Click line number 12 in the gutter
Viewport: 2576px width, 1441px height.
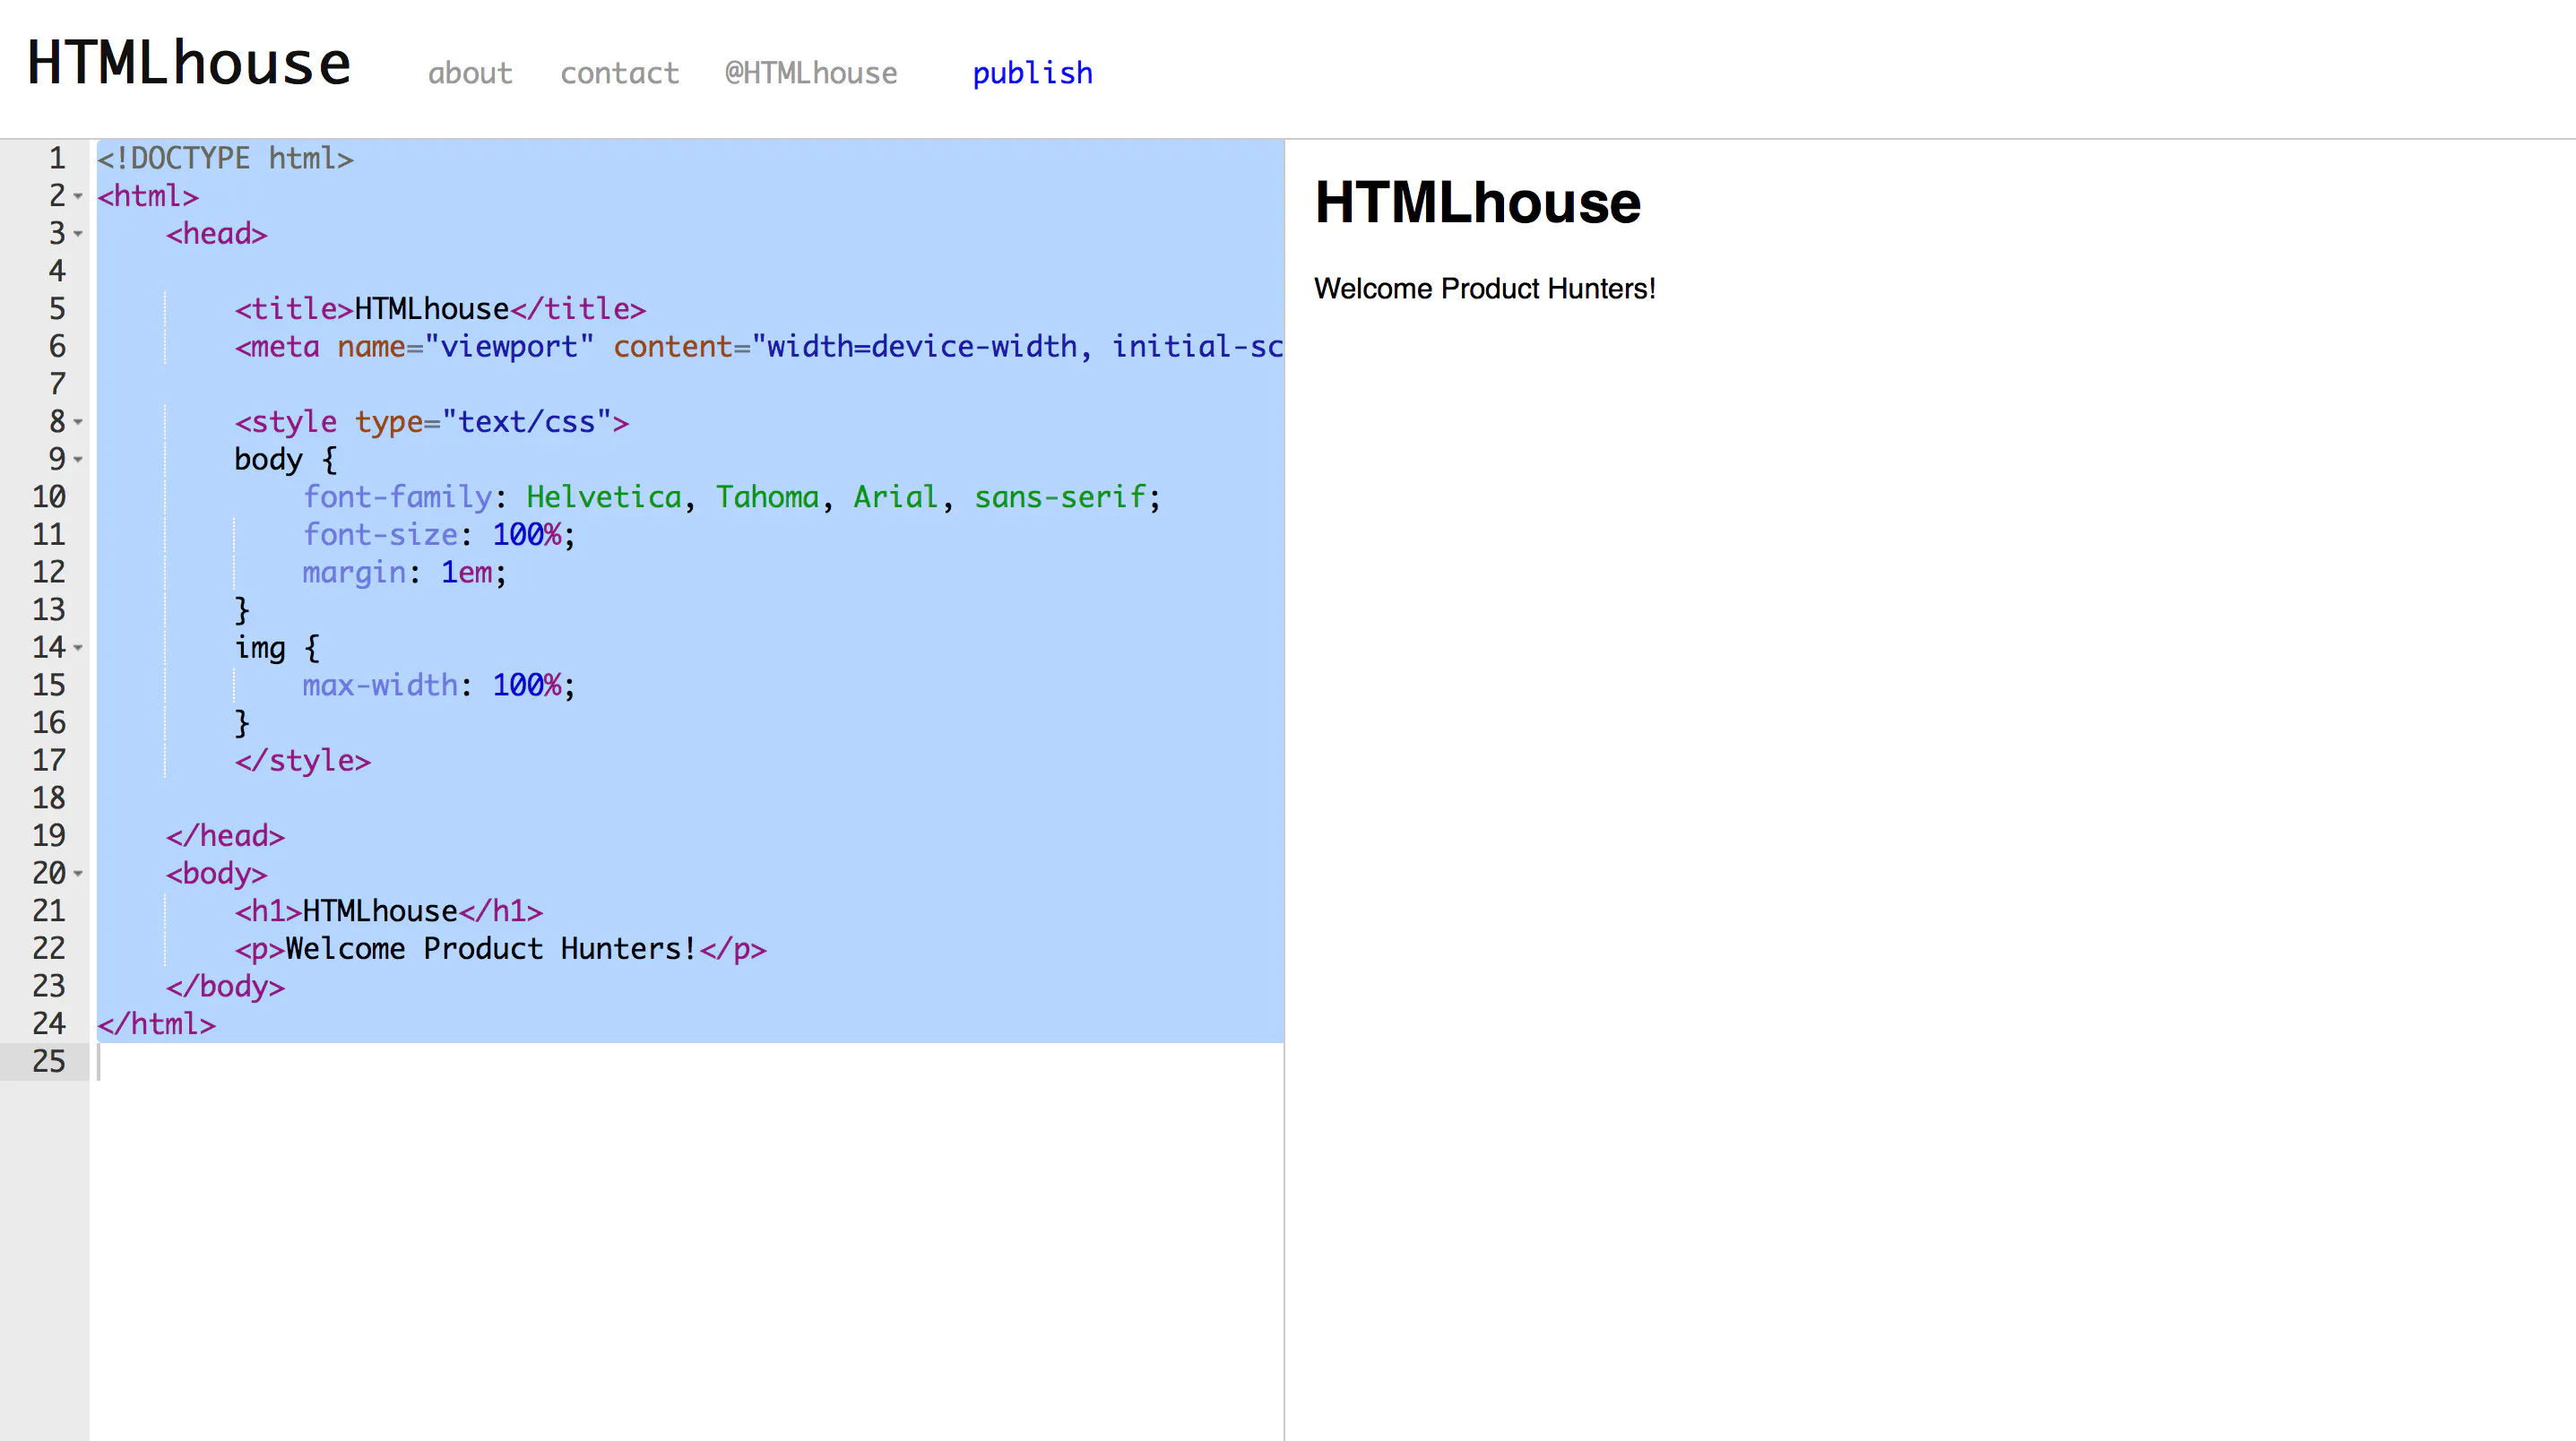[x=49, y=572]
